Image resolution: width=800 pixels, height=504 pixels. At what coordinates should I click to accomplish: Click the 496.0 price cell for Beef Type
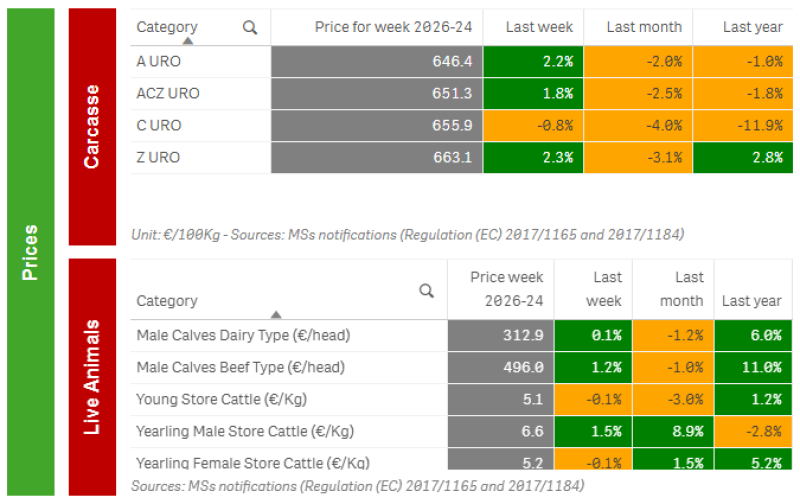pyautogui.click(x=501, y=367)
